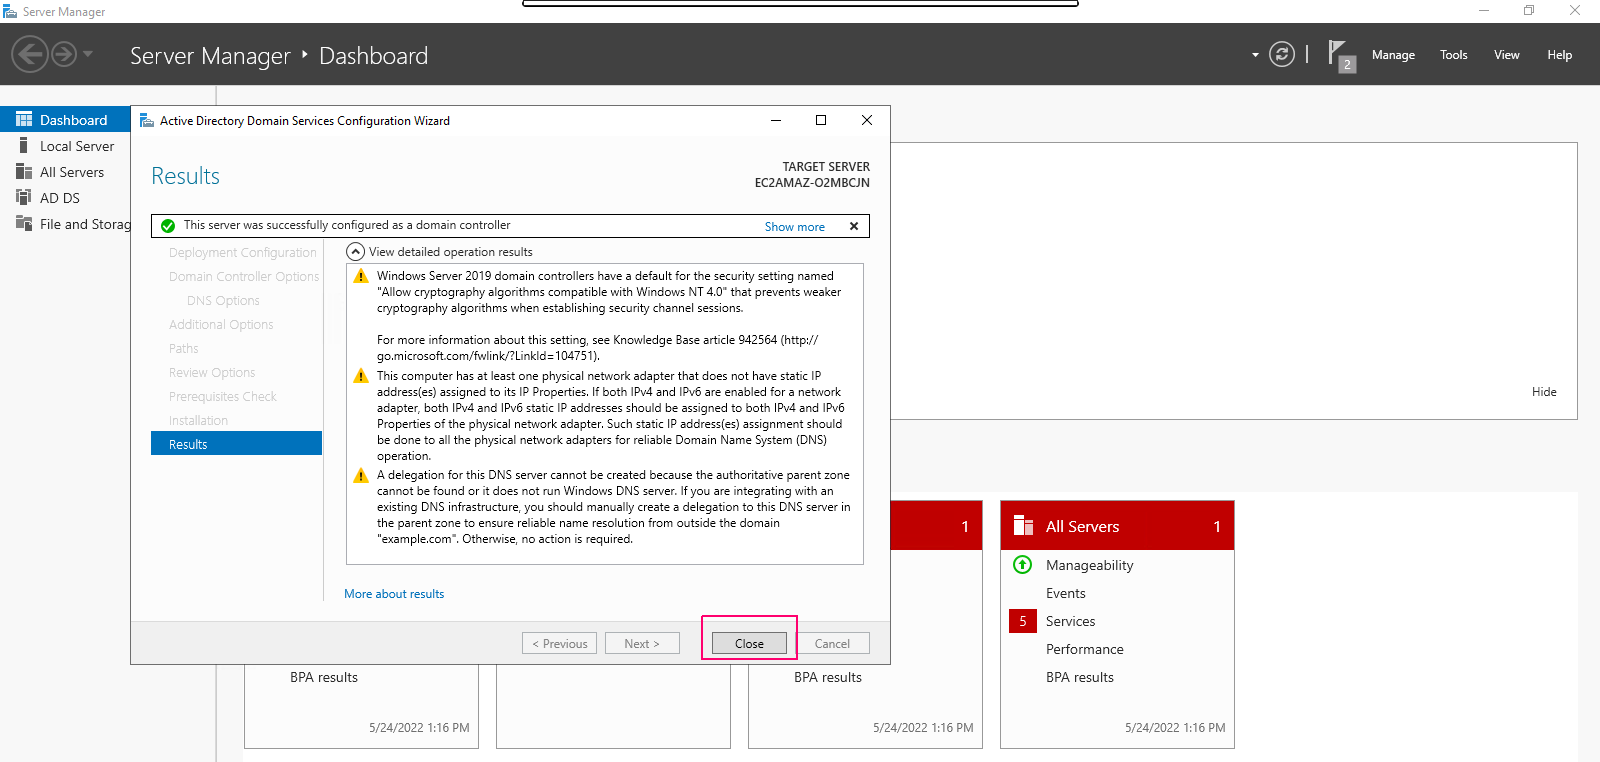
Task: Click the disabled Previous button
Action: (559, 643)
